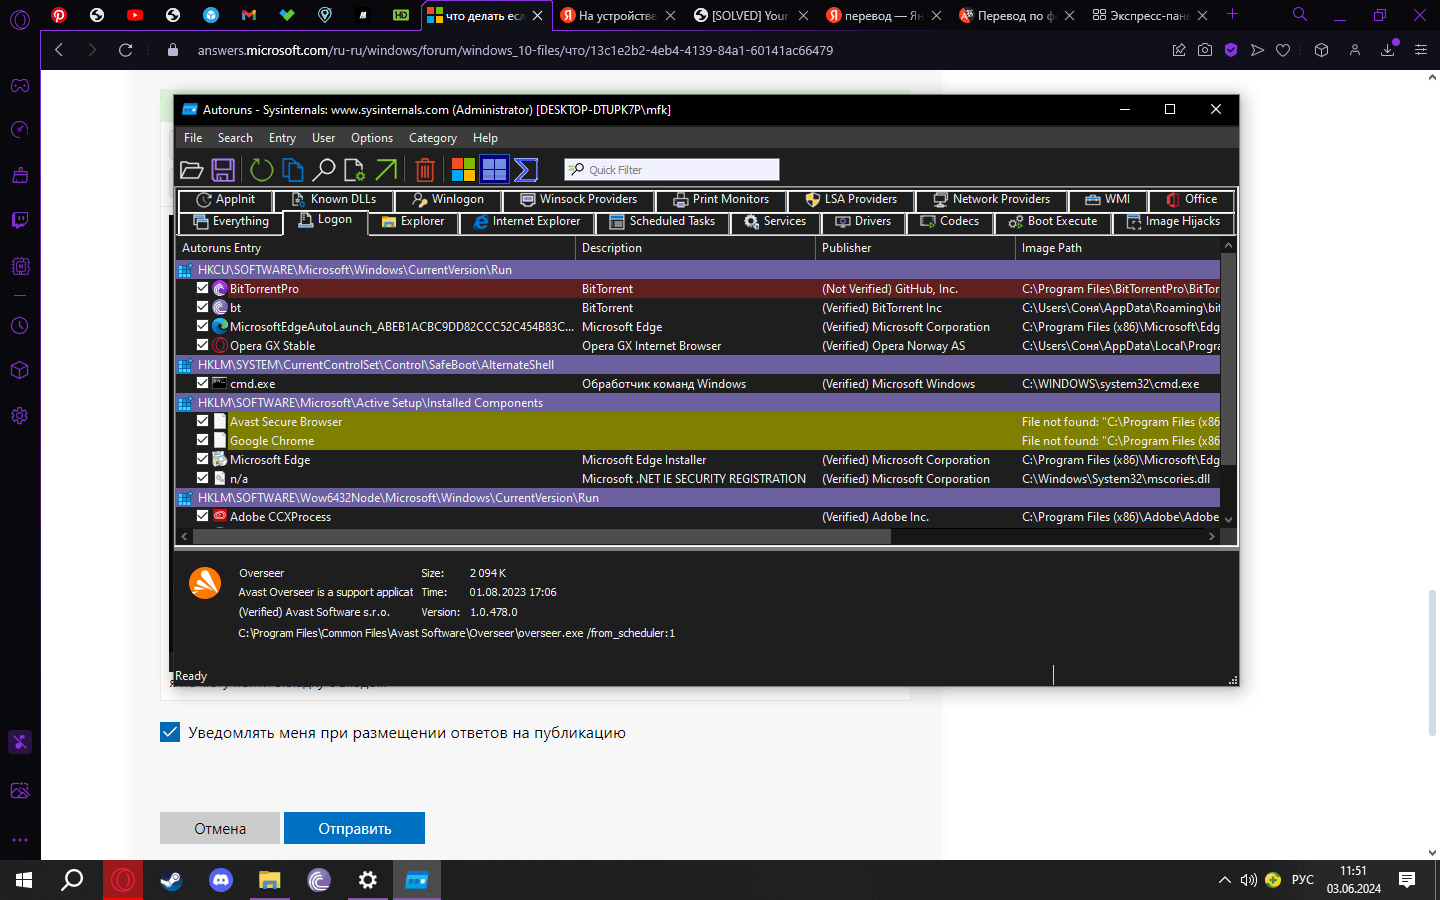Image resolution: width=1440 pixels, height=900 pixels.
Task: Click the green Refresh icon in Autoruns
Action: coord(261,170)
